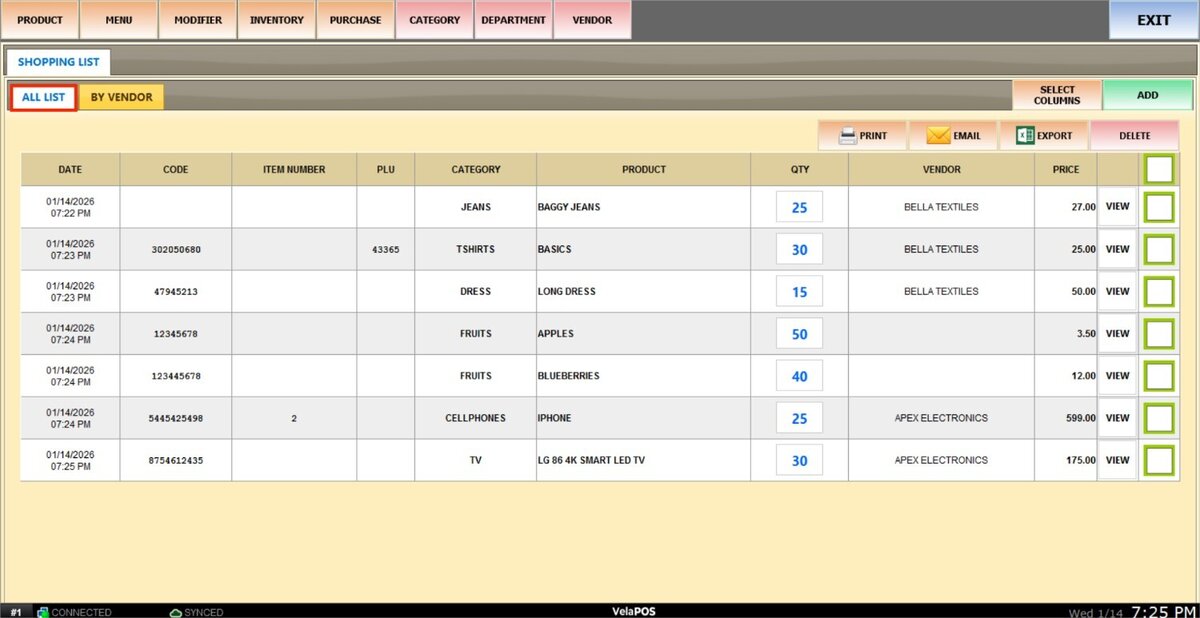Check the box for LG 86 4K TV row

coord(1159,460)
